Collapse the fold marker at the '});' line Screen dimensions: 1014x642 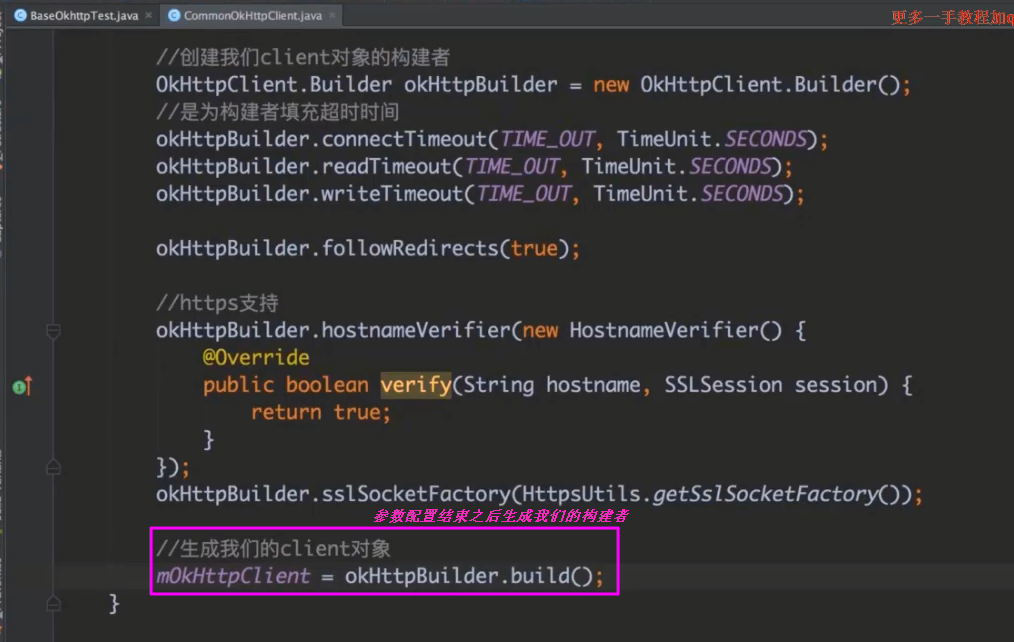(x=54, y=467)
